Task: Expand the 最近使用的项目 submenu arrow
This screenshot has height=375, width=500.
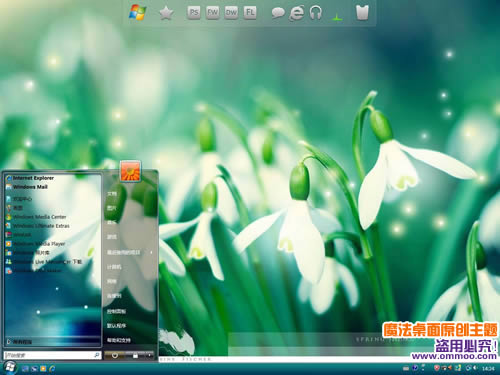Action: pos(151,252)
